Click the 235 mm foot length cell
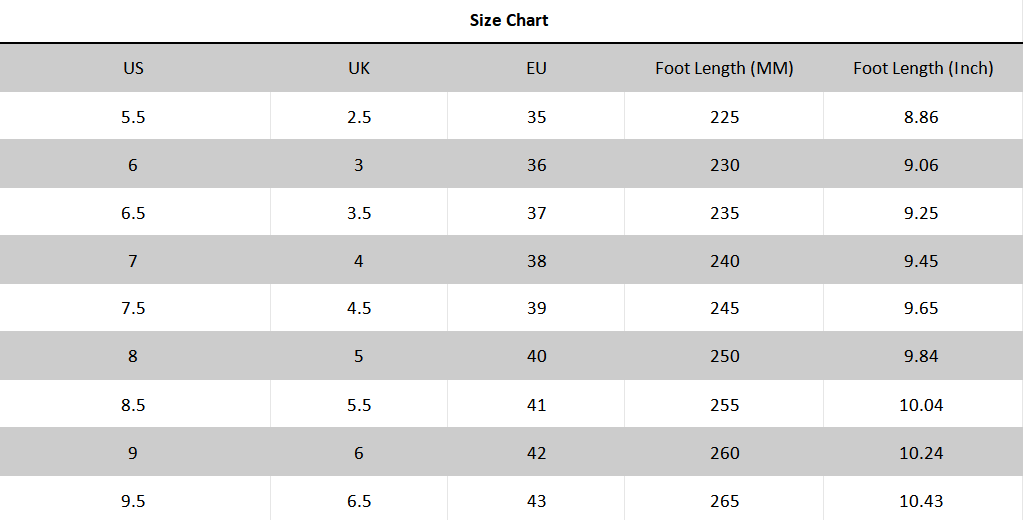 [x=724, y=213]
